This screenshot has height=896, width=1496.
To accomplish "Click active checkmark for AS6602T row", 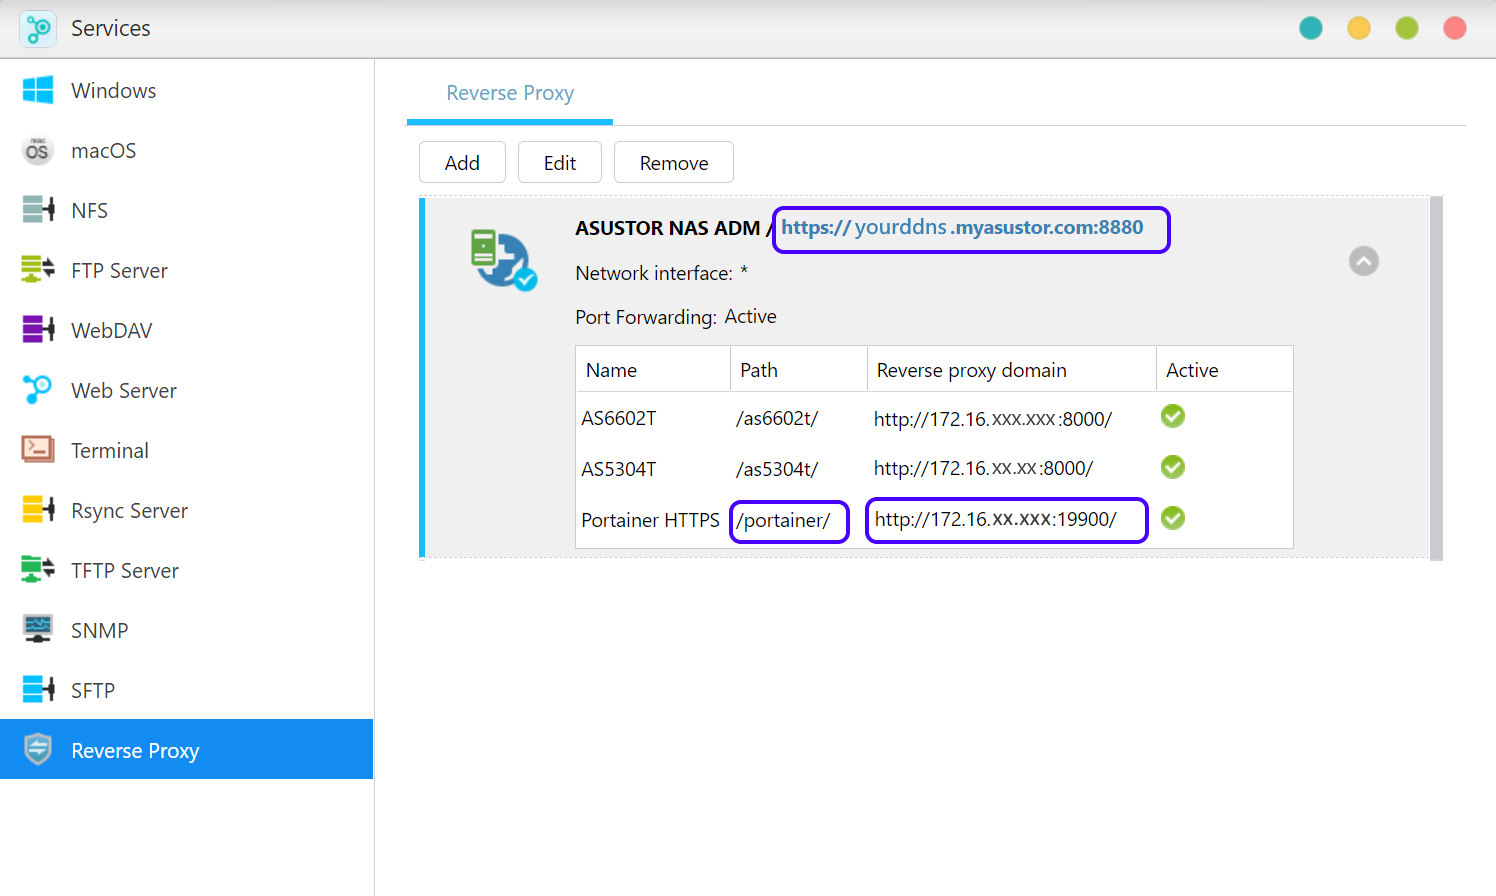I will pyautogui.click(x=1173, y=416).
